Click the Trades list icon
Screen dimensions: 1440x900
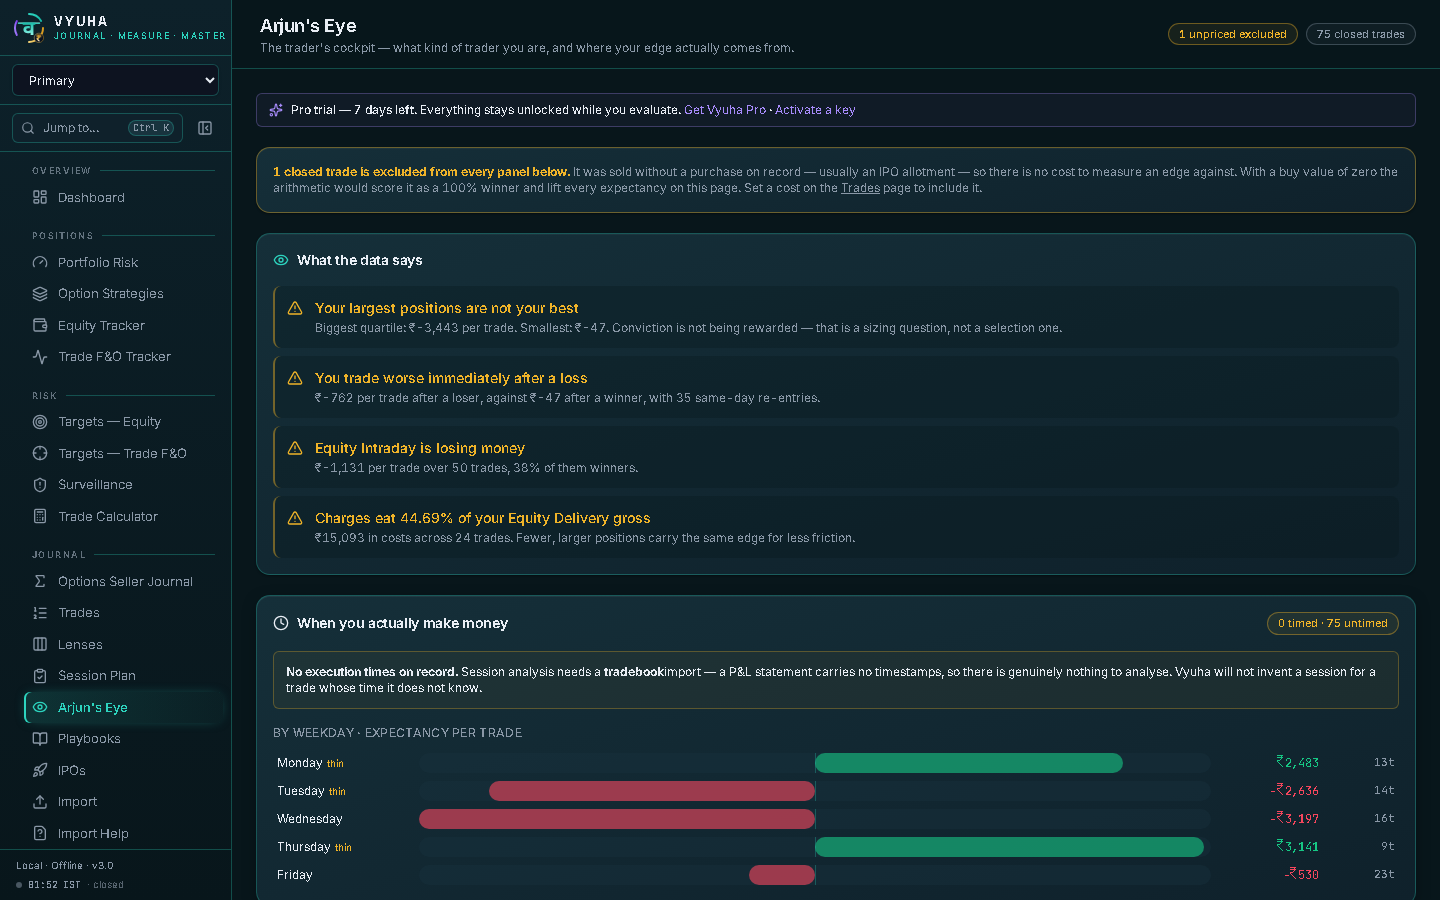(x=40, y=613)
